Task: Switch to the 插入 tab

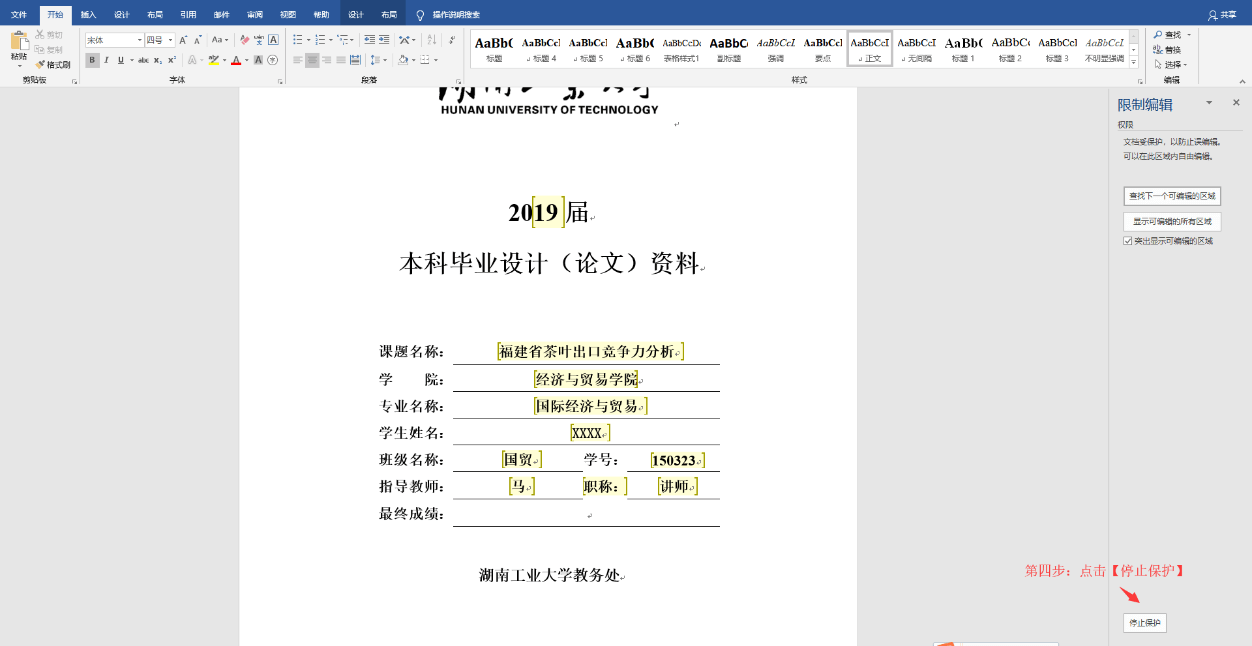Action: [x=88, y=15]
